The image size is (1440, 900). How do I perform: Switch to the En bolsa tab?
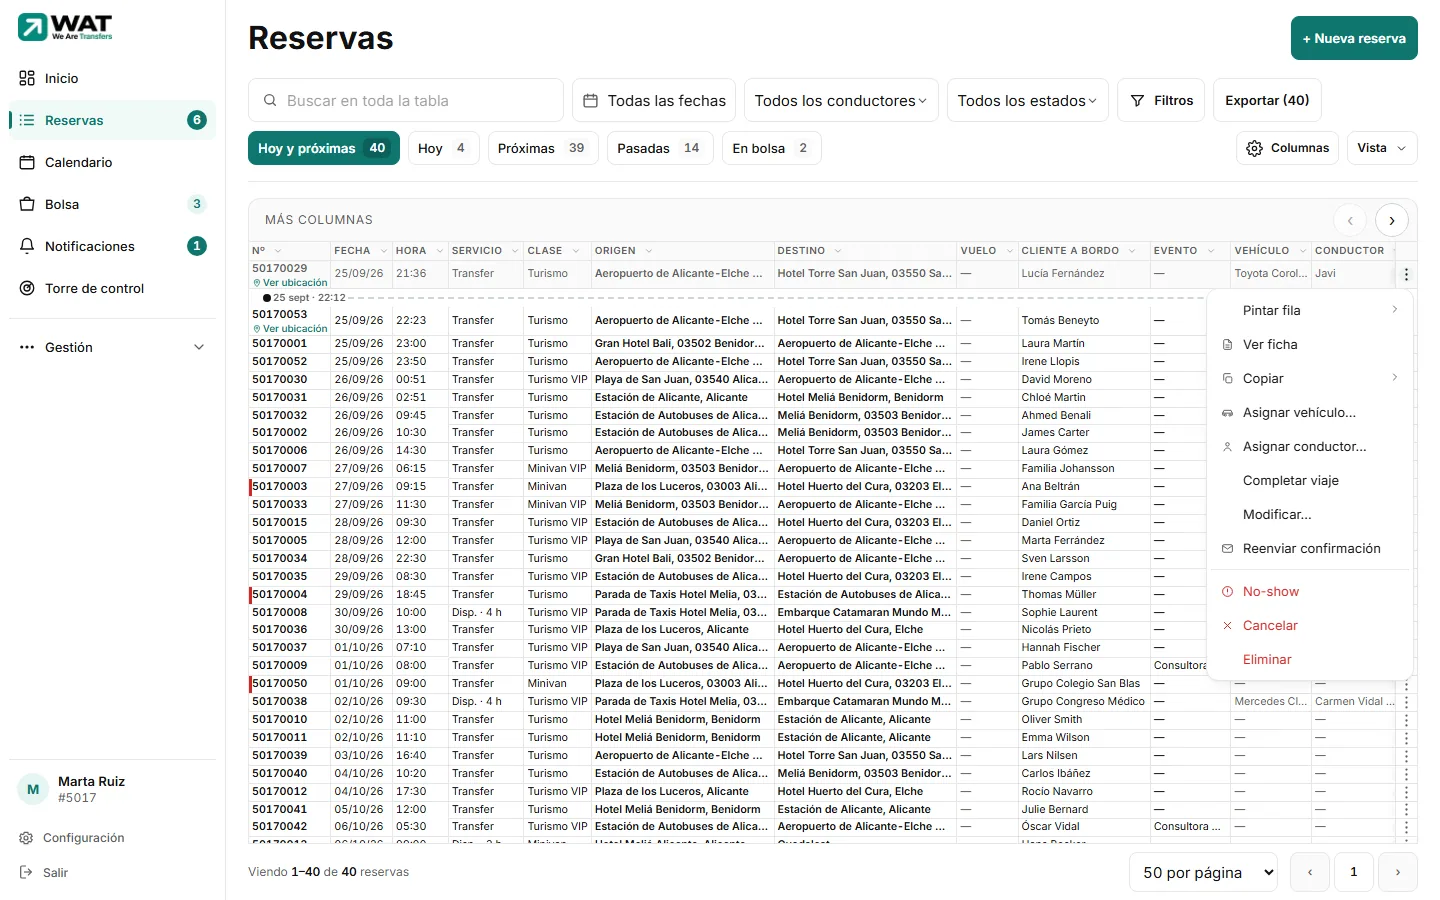[771, 148]
